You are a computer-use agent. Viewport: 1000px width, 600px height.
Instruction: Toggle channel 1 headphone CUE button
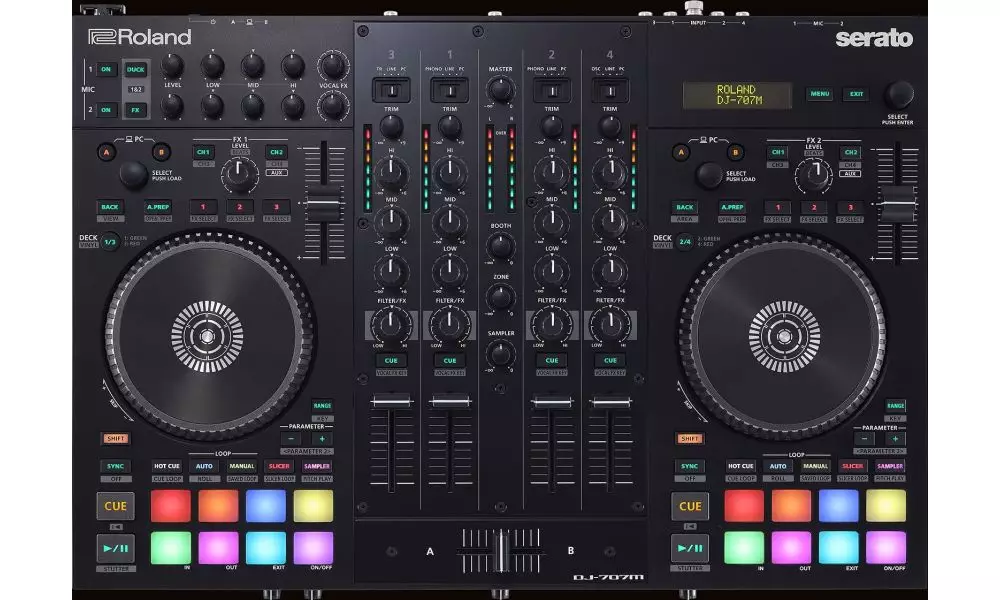[450, 360]
